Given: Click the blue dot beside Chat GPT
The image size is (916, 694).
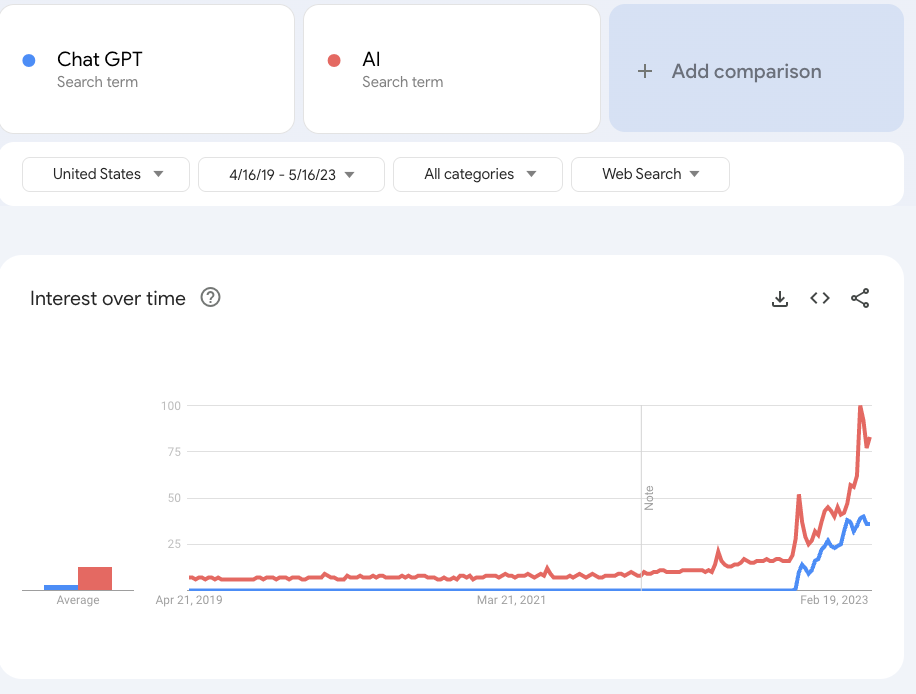Looking at the screenshot, I should click(x=29, y=60).
